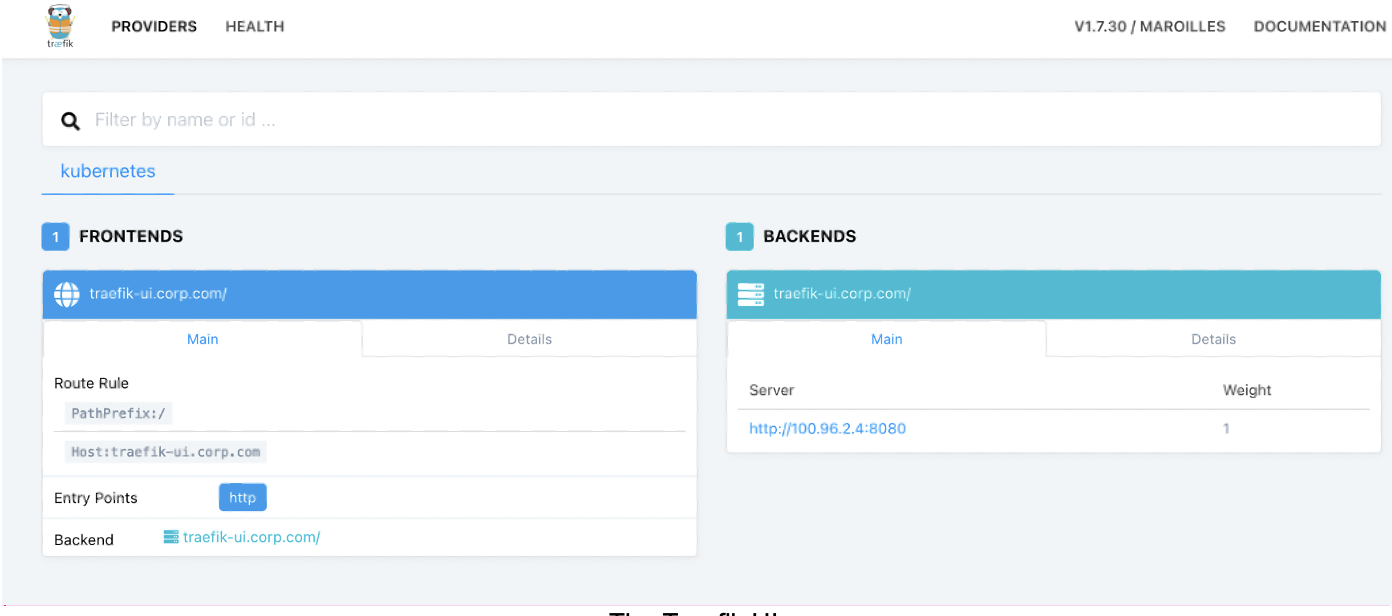
Task: Click the Frontends count badge
Action: point(55,237)
